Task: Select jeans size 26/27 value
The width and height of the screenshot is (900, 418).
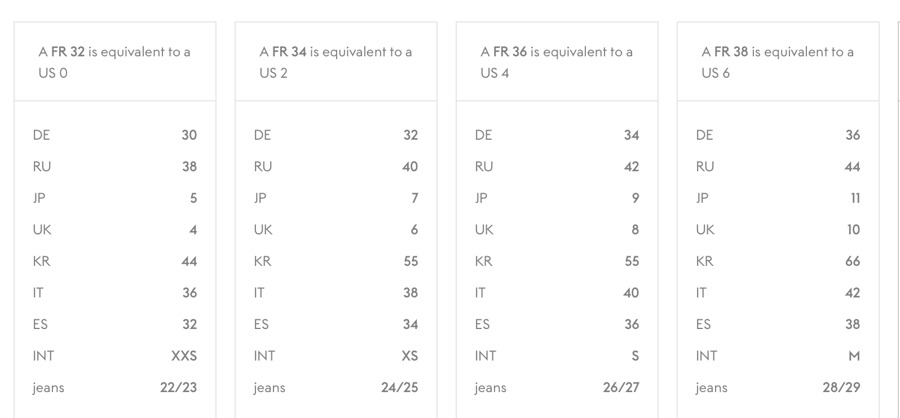Action: [x=620, y=388]
